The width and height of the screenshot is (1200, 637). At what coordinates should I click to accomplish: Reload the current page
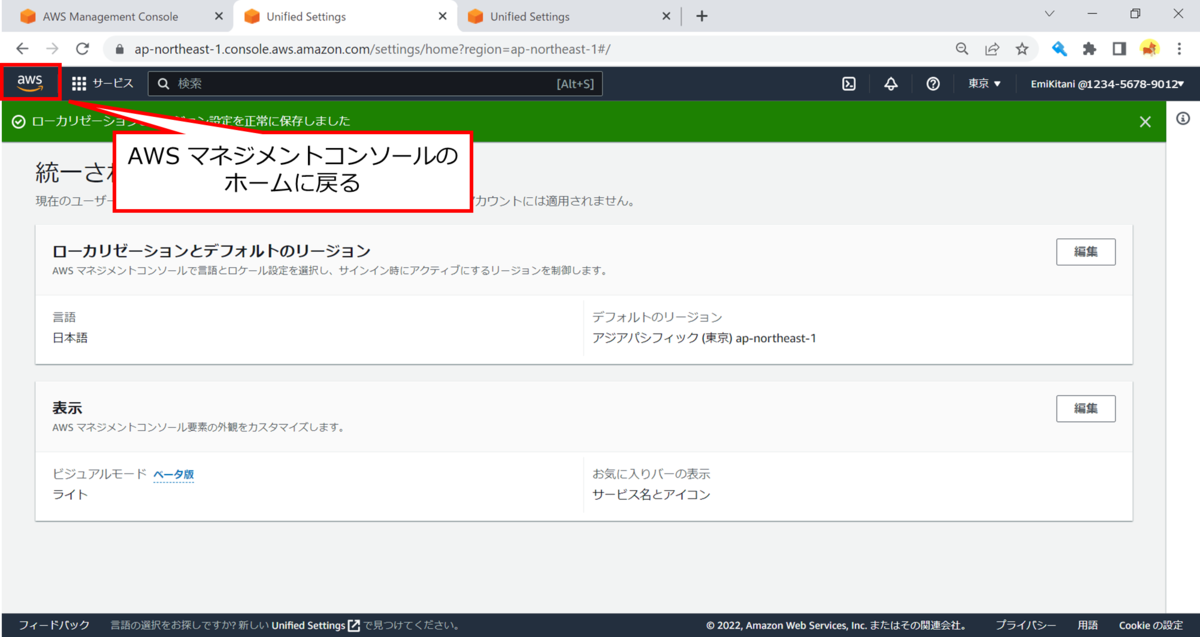tap(82, 48)
